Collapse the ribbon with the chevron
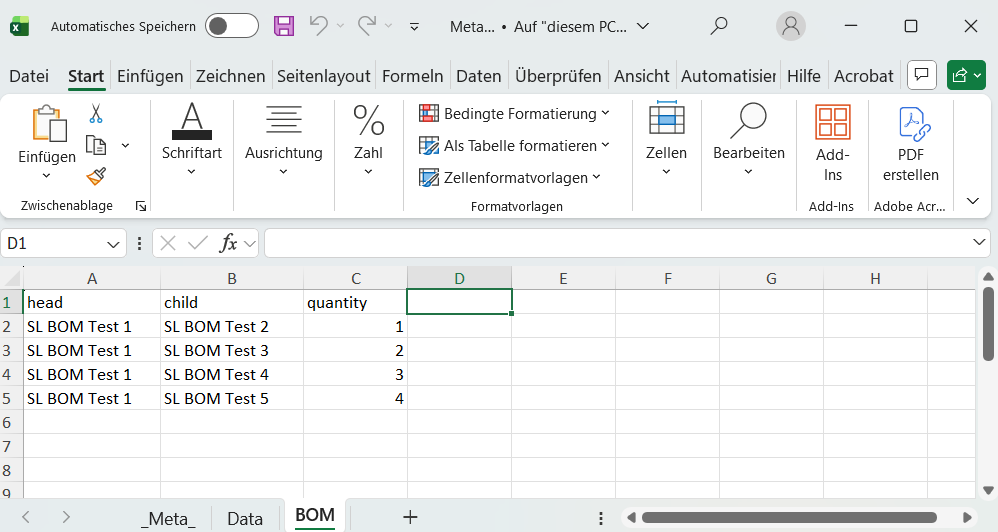 (973, 201)
